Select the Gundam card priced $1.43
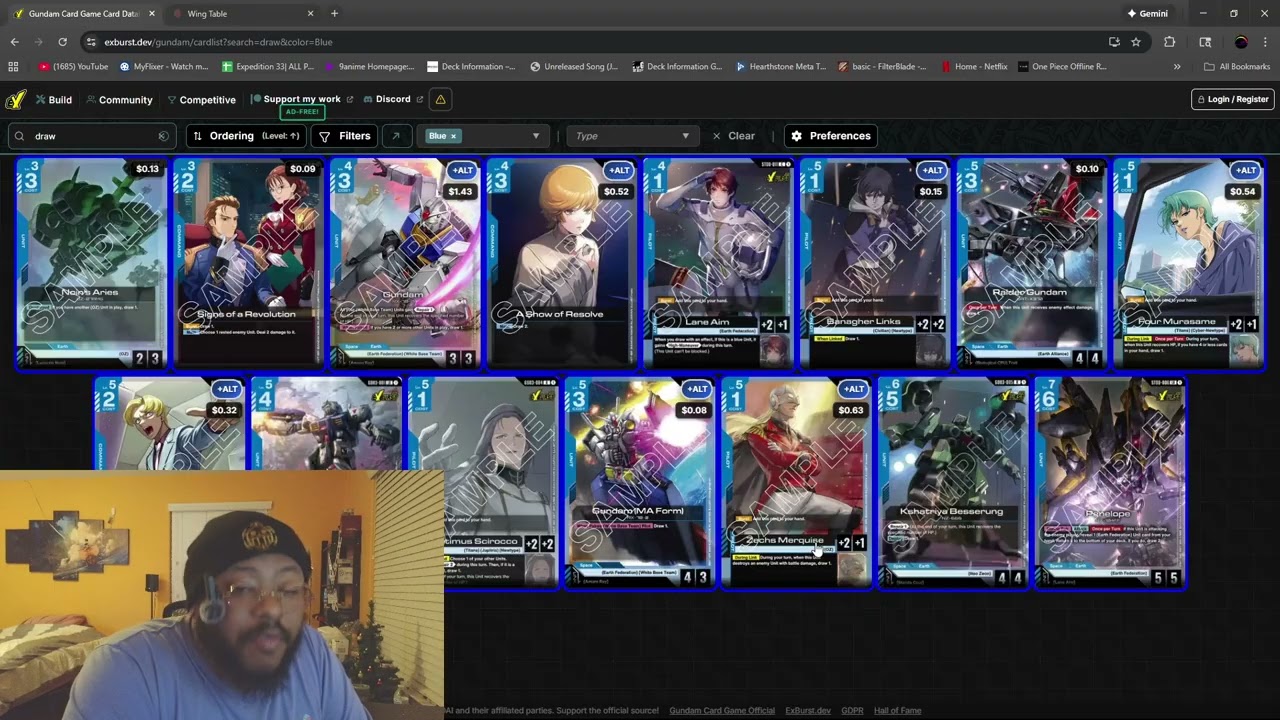The image size is (1280, 720). tap(405, 264)
